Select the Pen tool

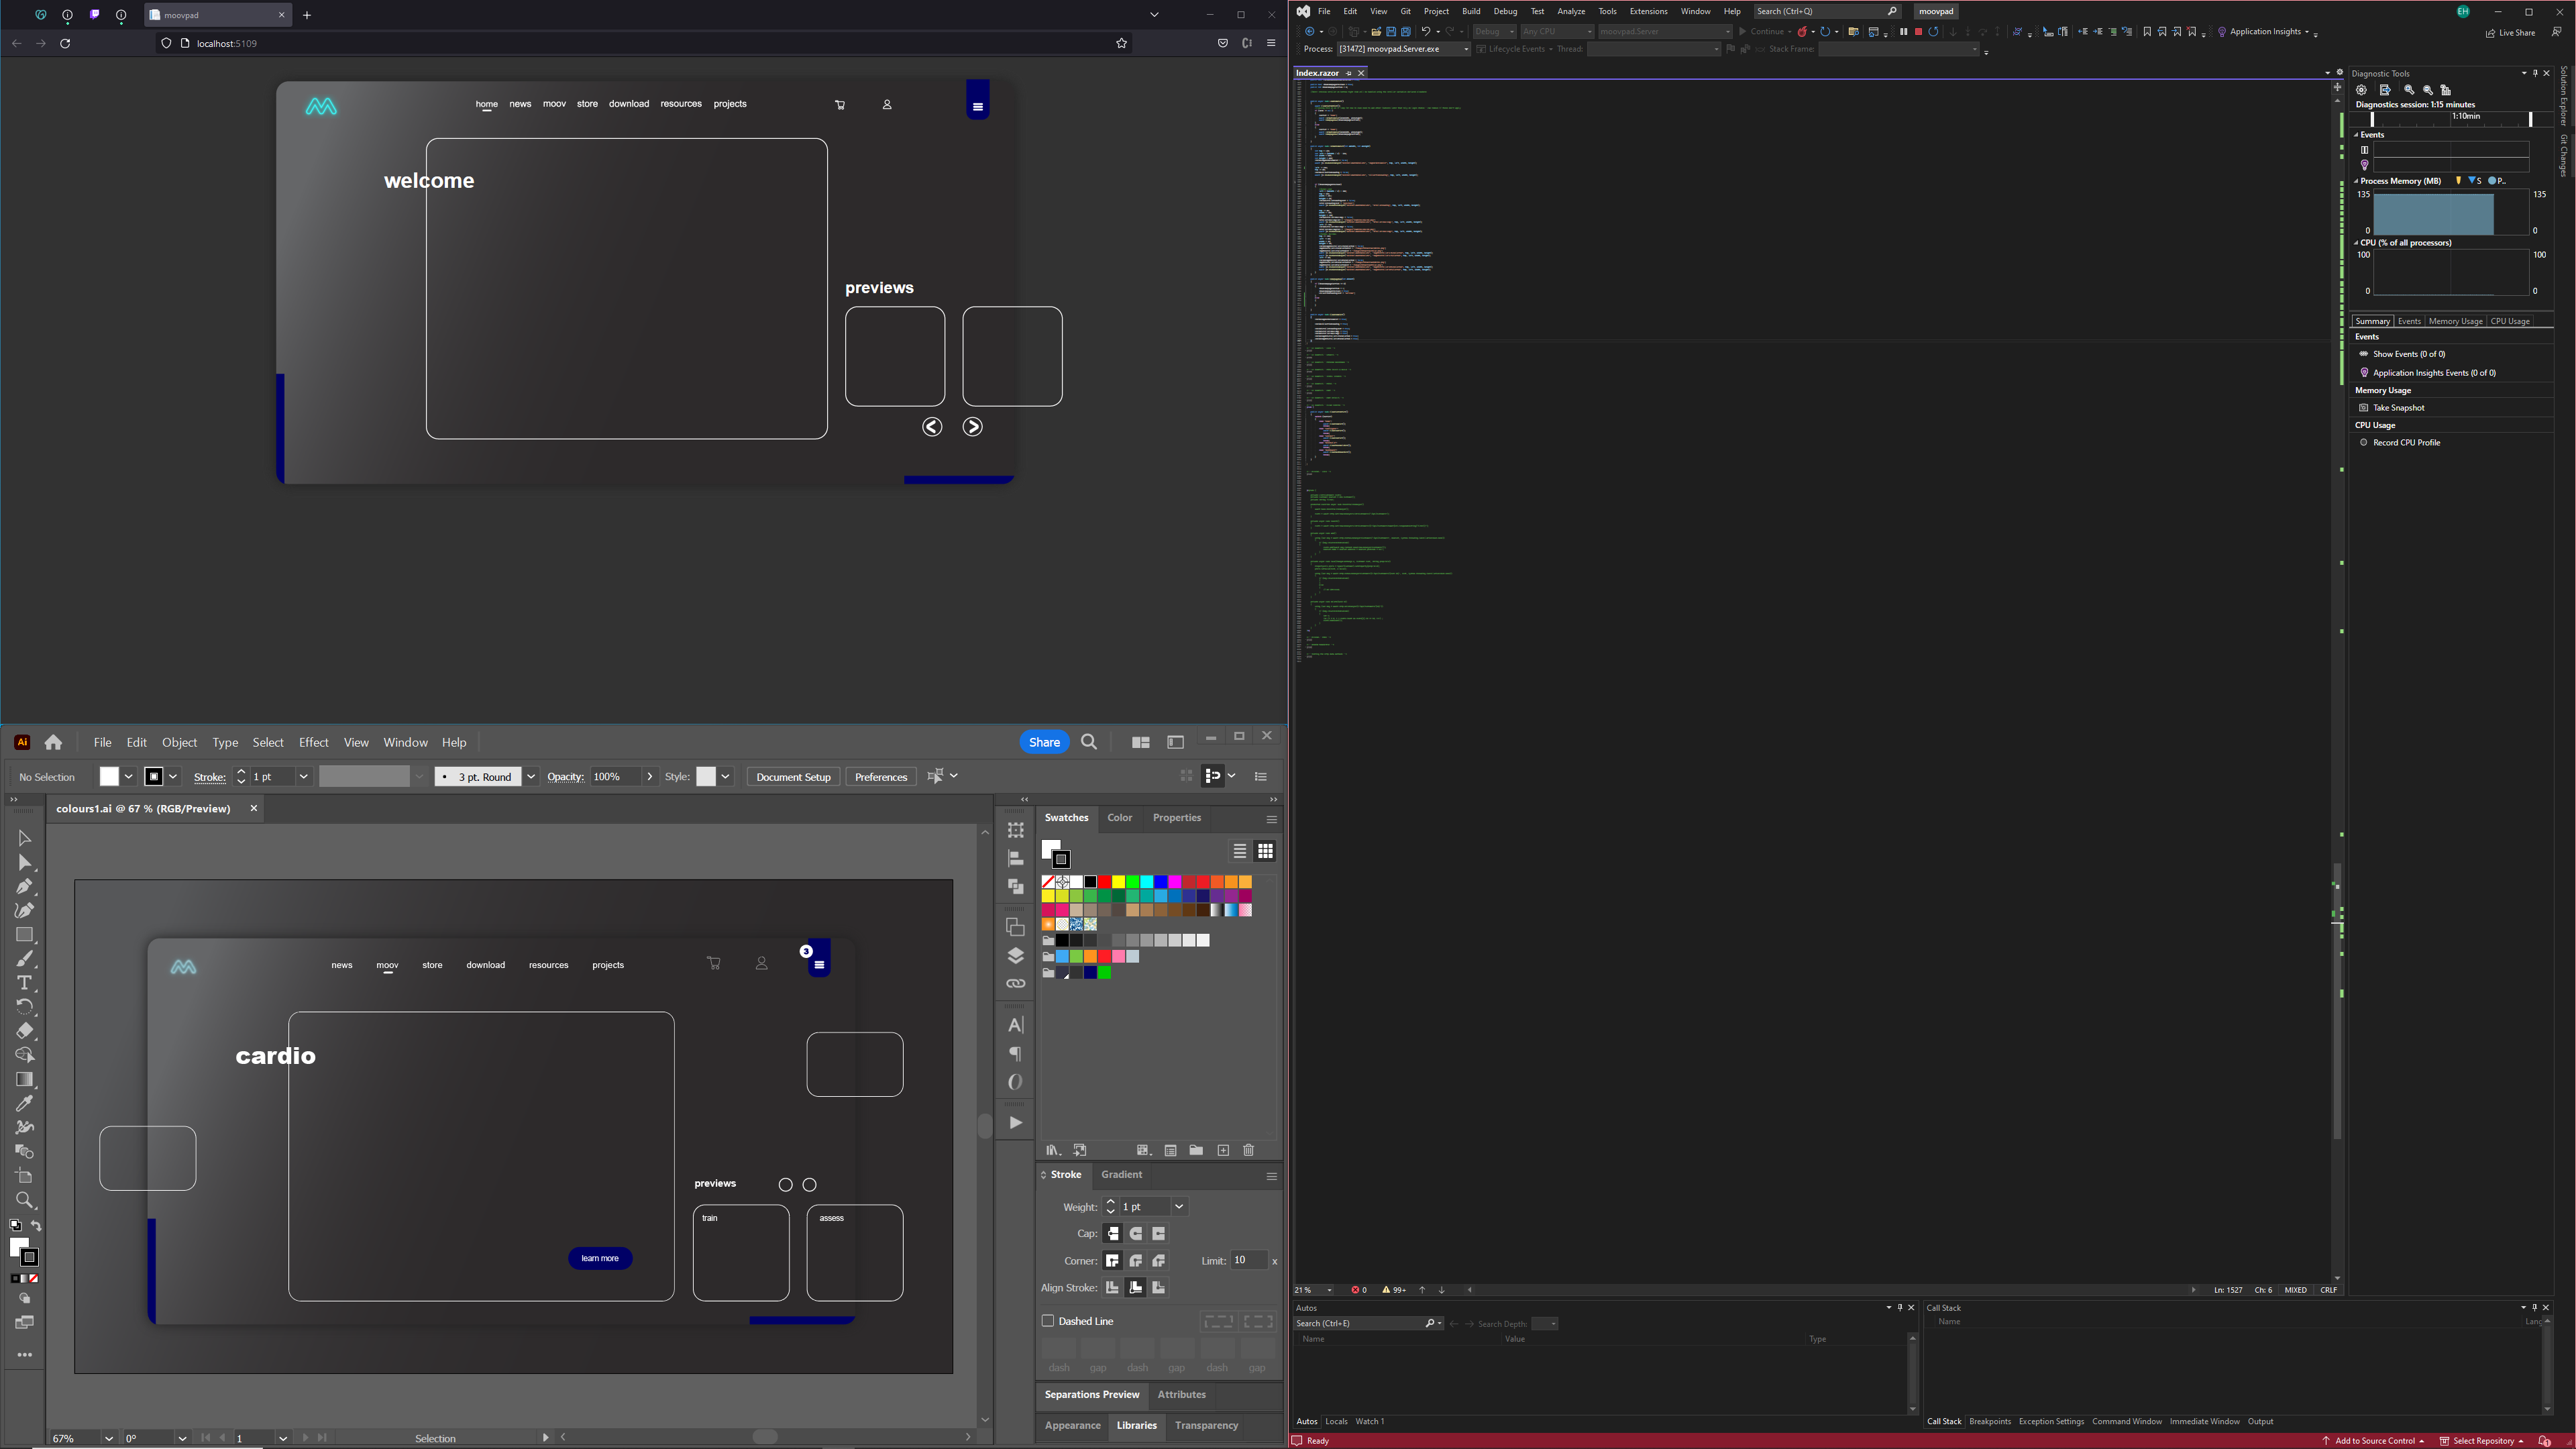[24, 886]
